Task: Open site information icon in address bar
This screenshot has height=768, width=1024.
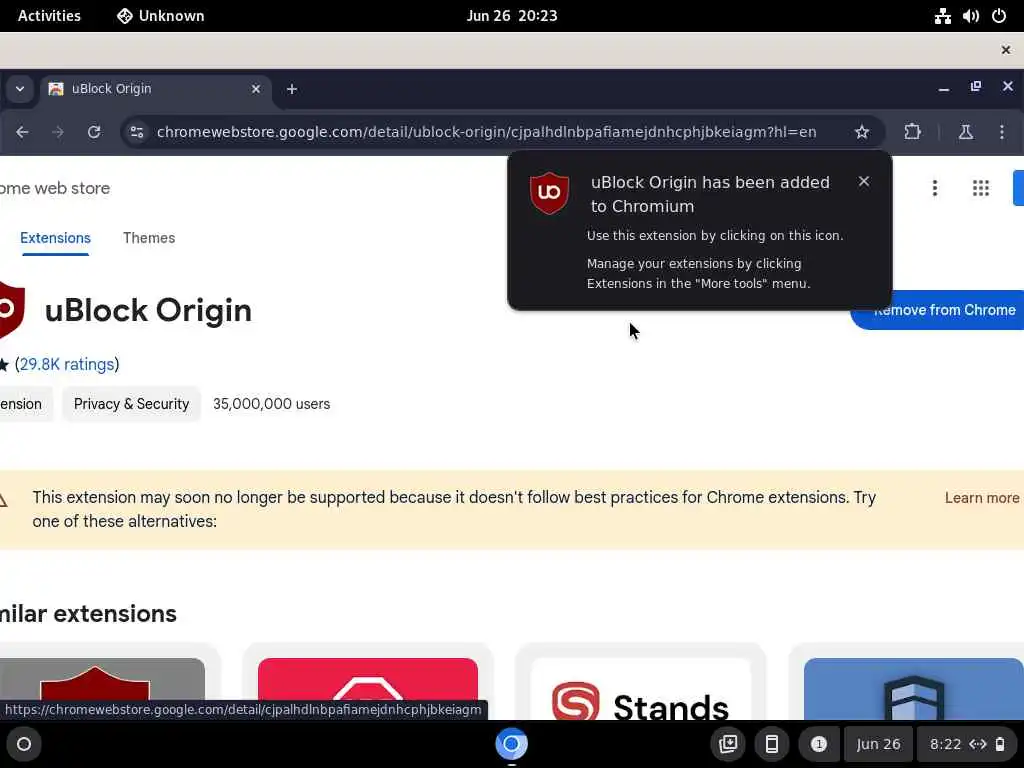Action: pos(136,132)
